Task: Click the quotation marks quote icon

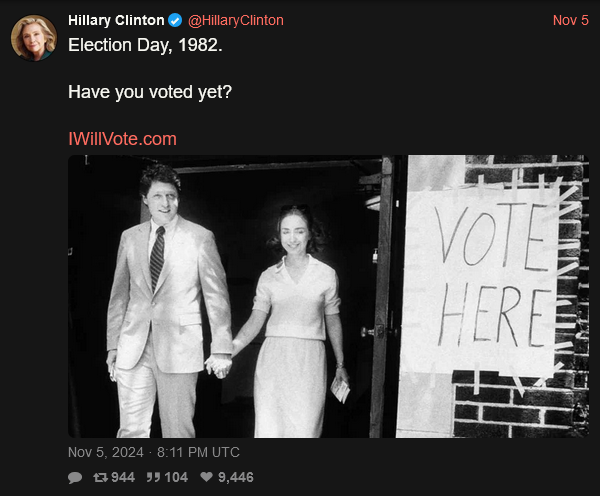Action: [153, 477]
